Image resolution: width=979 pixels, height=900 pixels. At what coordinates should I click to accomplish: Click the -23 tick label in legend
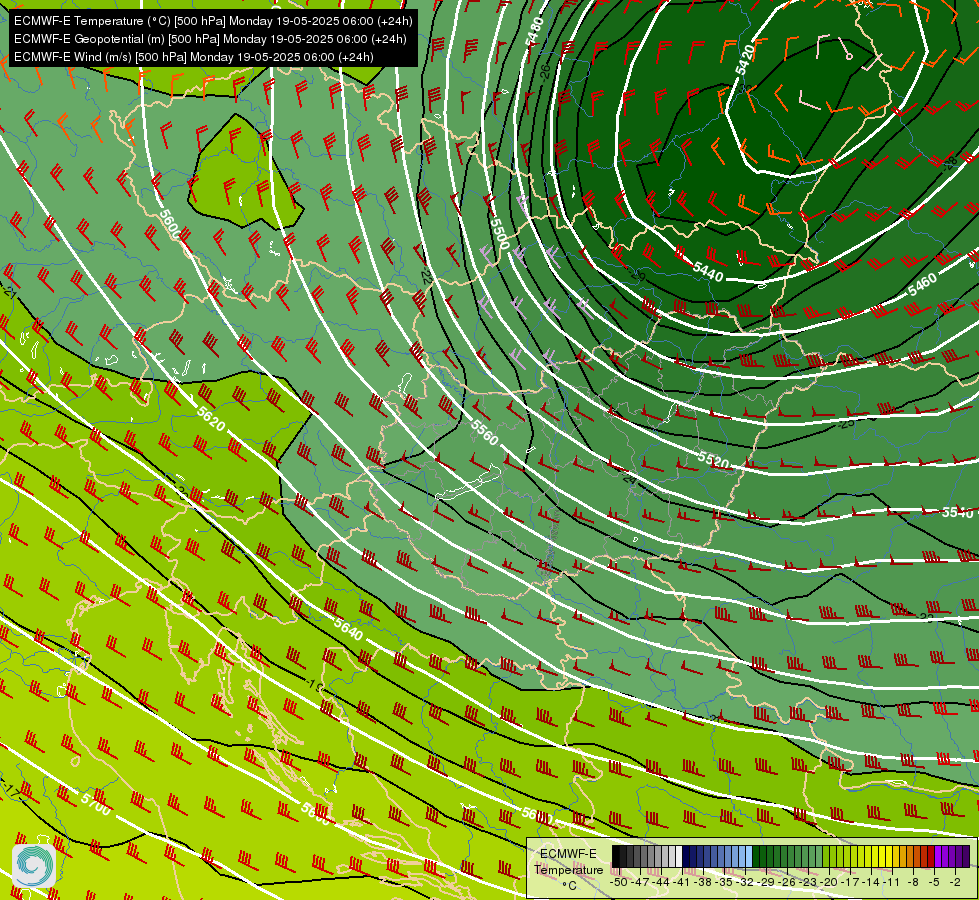[808, 882]
